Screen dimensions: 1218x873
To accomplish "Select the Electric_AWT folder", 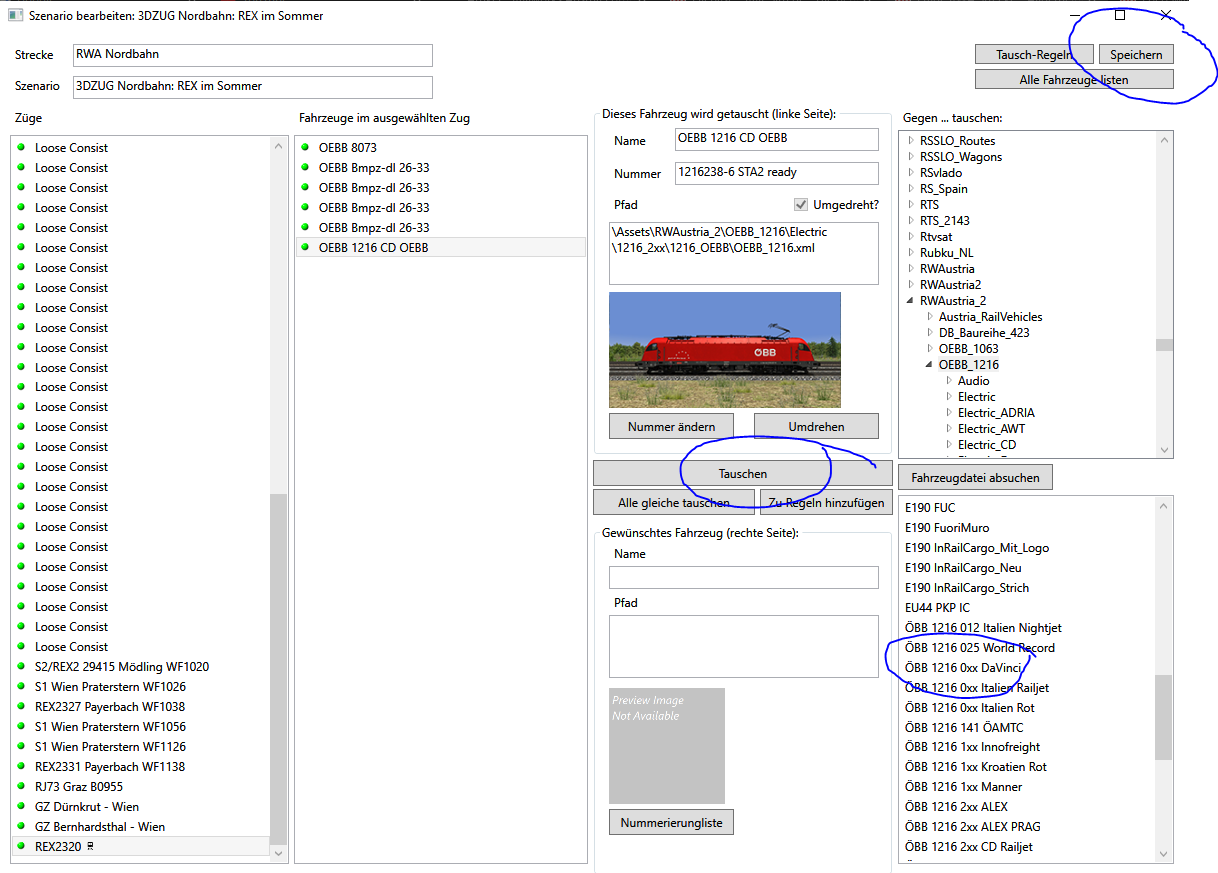I will 991,429.
